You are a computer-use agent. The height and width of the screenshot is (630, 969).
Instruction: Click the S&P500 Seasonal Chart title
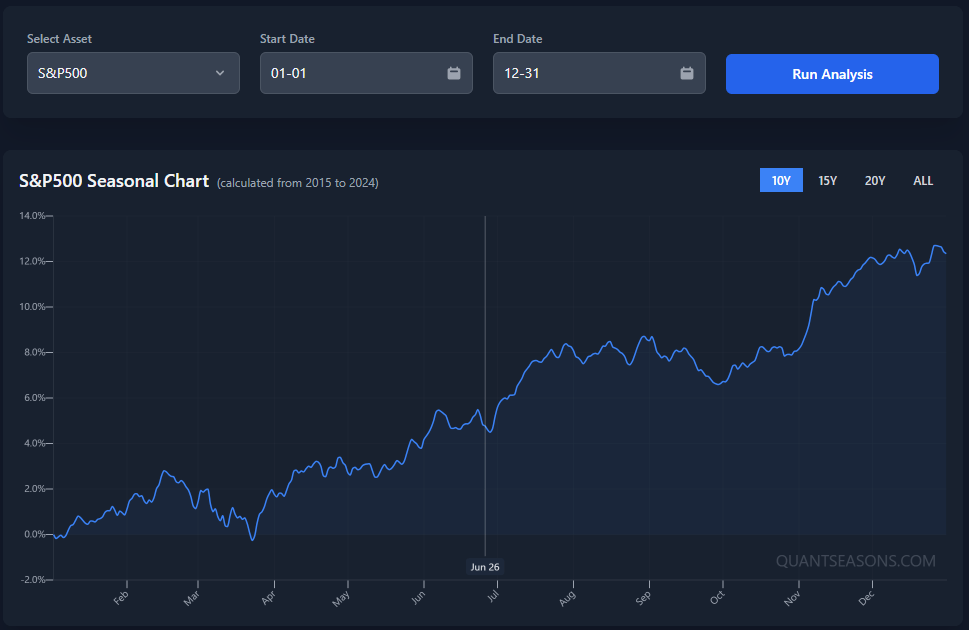(x=114, y=181)
